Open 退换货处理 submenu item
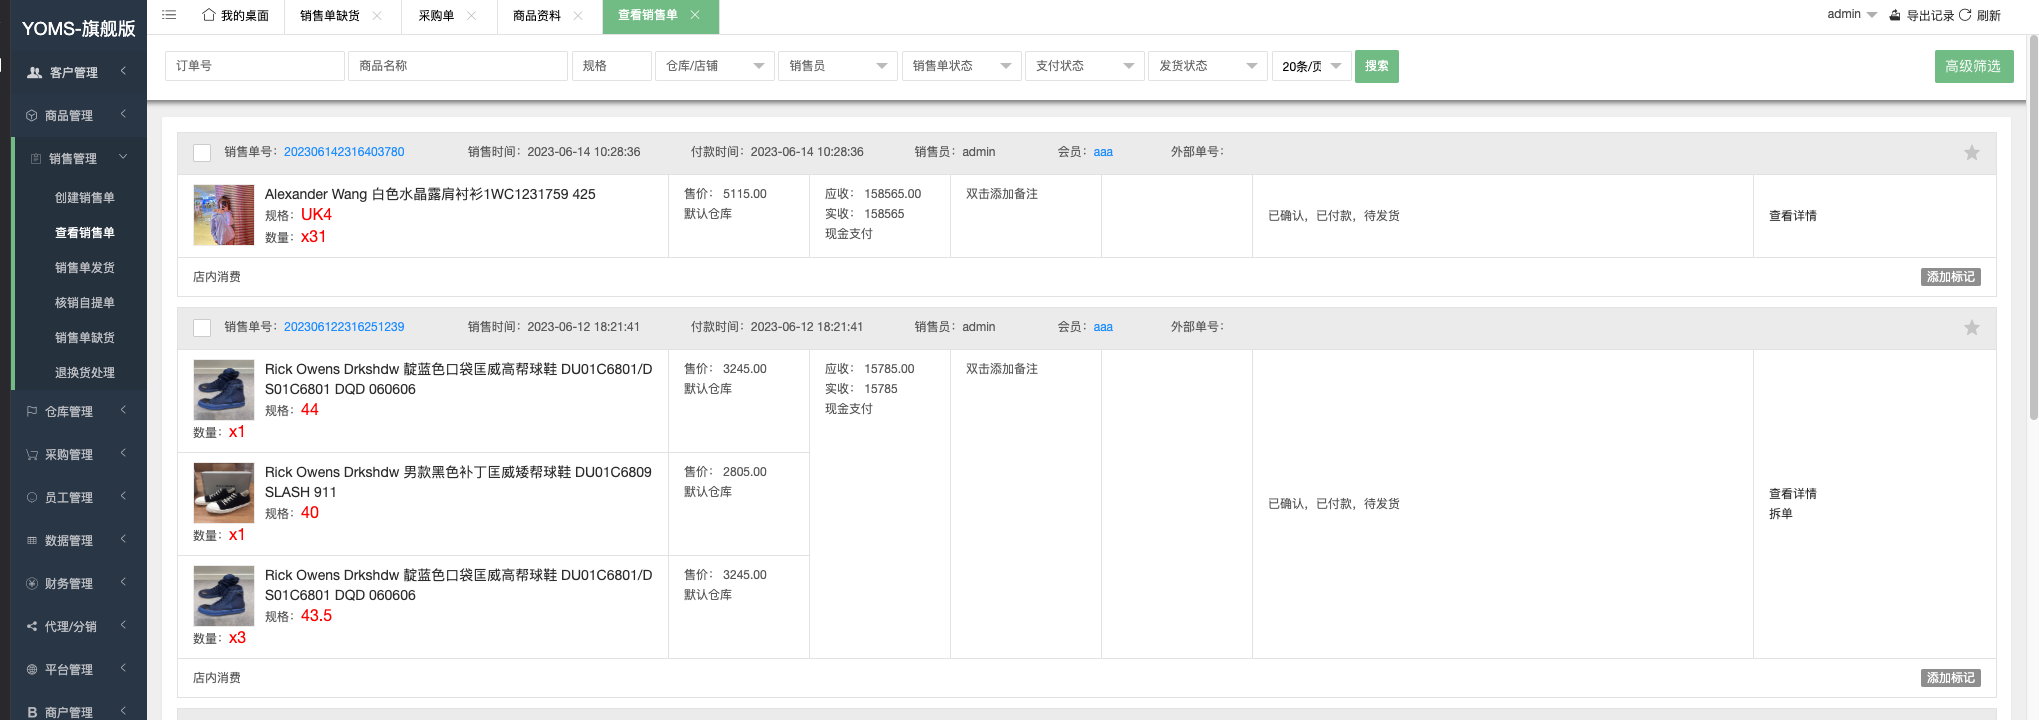The height and width of the screenshot is (720, 2039). click(x=85, y=373)
